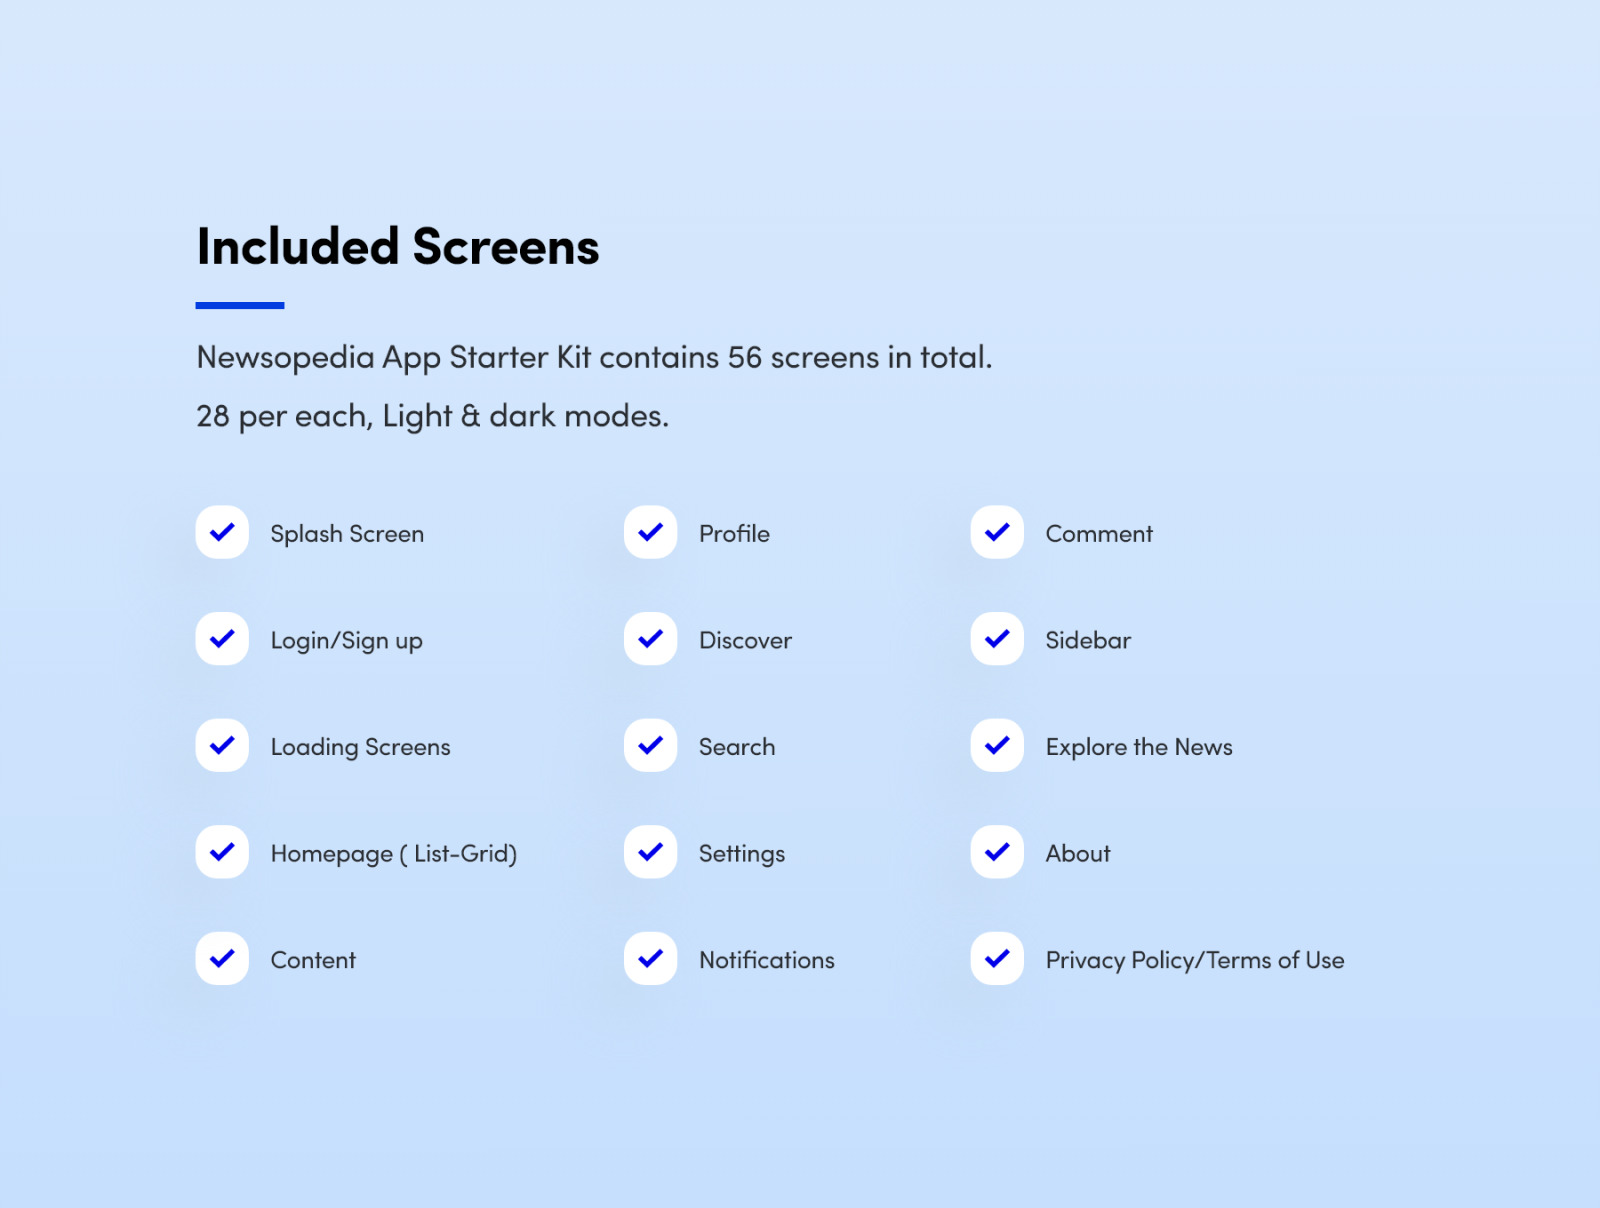Click the blue underline accent bar
Image resolution: width=1600 pixels, height=1208 pixels.
[x=240, y=305]
